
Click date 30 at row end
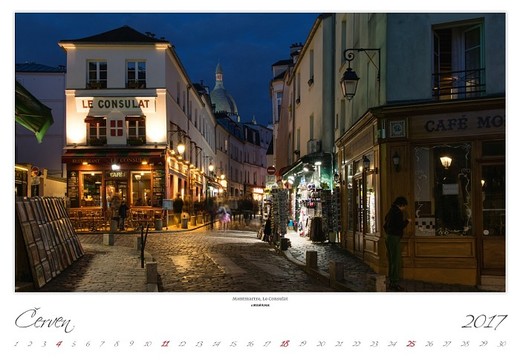(502, 344)
